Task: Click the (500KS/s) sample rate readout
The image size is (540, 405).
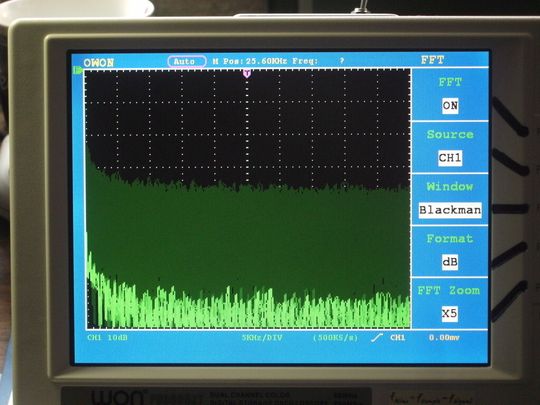Action: (335, 338)
